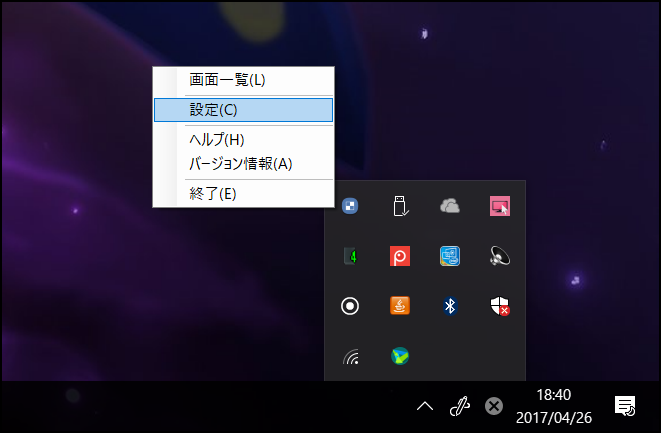Click the Bluetooth tray icon
This screenshot has width=661, height=433.
click(450, 306)
